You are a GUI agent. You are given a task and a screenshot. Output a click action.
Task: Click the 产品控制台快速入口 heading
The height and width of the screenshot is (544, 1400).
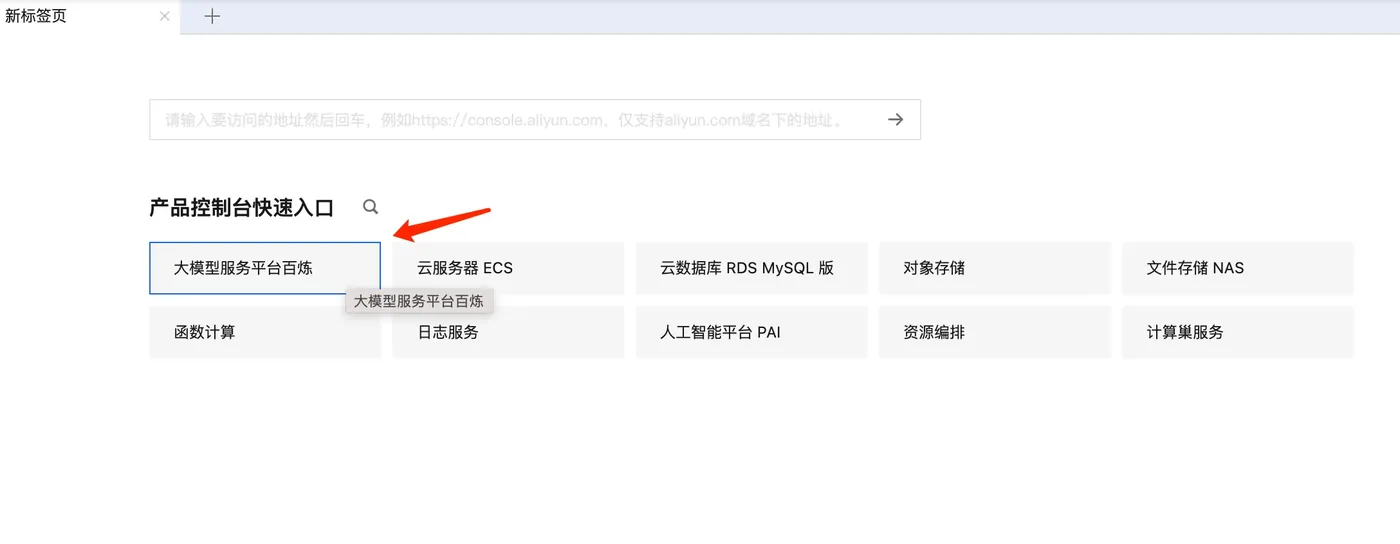pyautogui.click(x=241, y=207)
